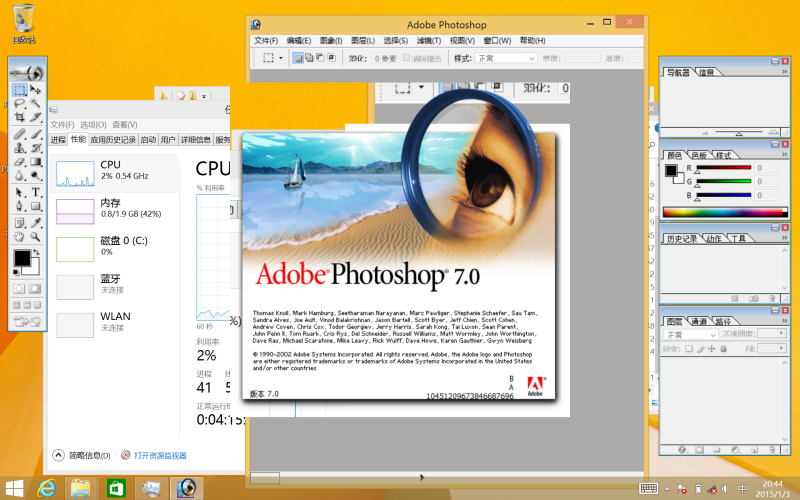Click the feather 羽化 input field
Image resolution: width=800 pixels, height=500 pixels.
[385, 58]
